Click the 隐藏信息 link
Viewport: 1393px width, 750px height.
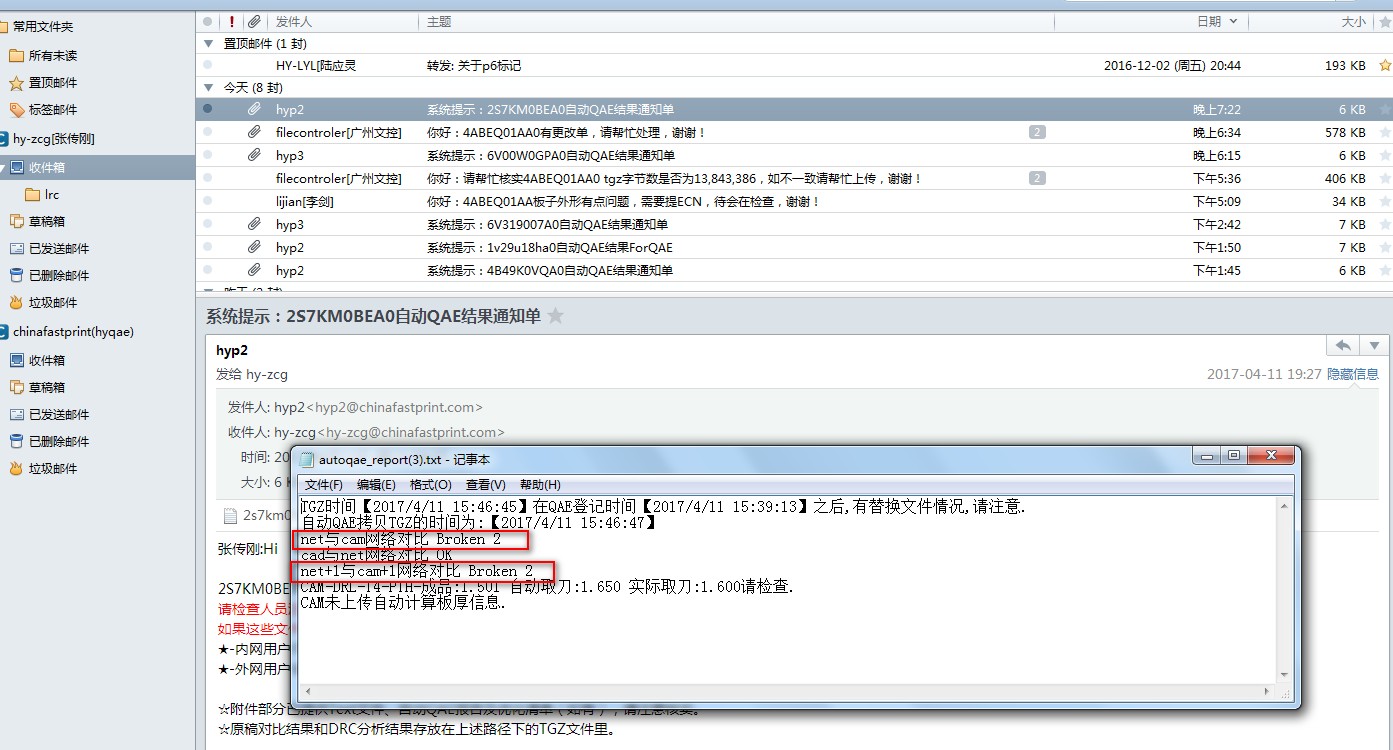[1352, 374]
